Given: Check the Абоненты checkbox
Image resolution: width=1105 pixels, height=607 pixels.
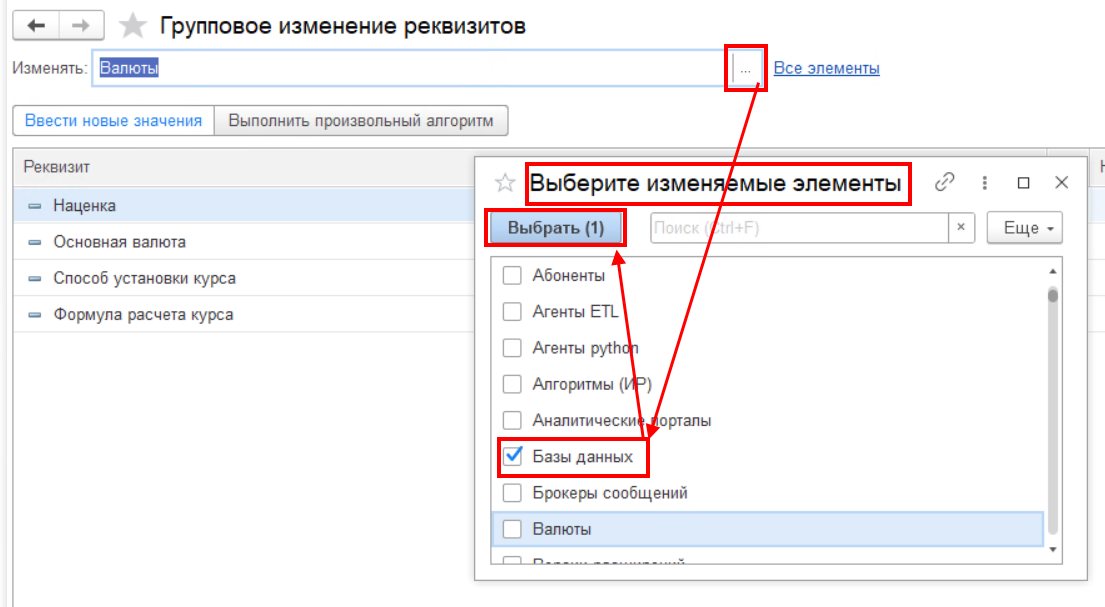Looking at the screenshot, I should click(512, 275).
